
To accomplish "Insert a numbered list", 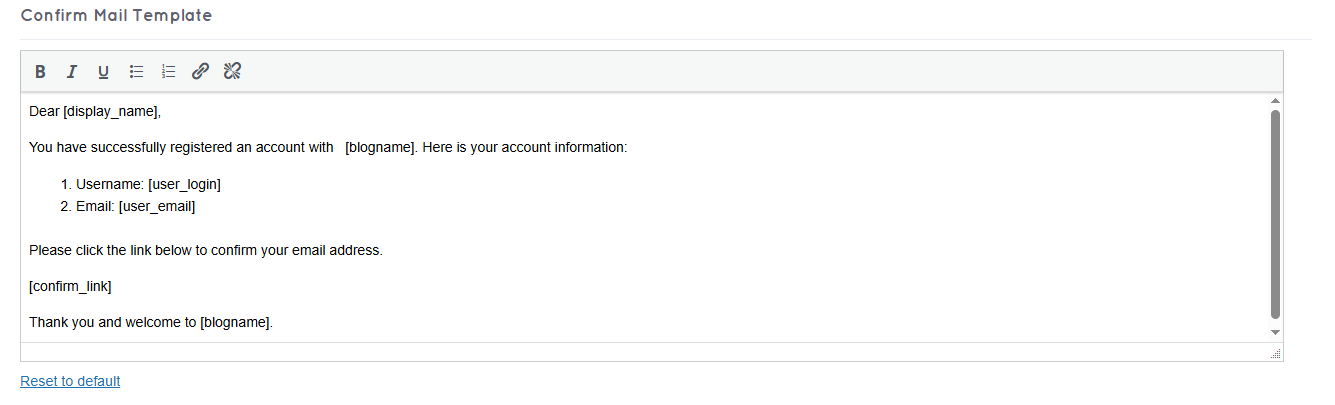I will tap(169, 71).
